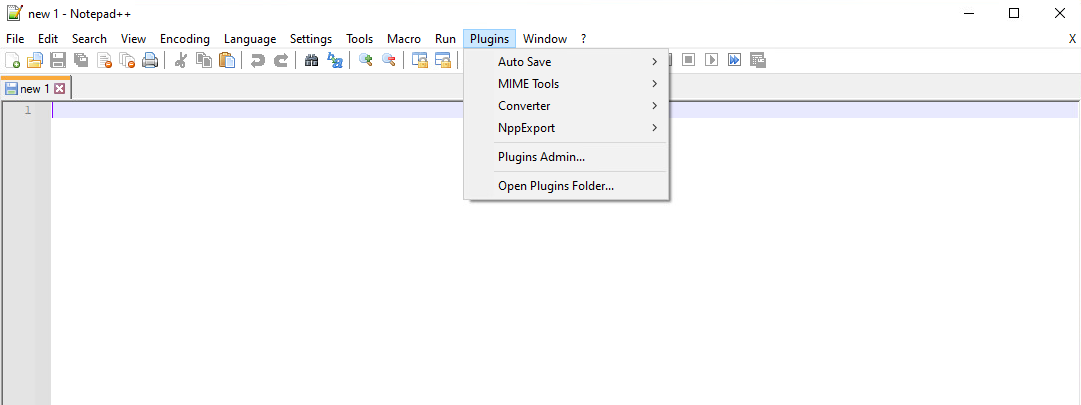This screenshot has height=405, width=1081.
Task: Open the Language menu
Action: tap(250, 39)
